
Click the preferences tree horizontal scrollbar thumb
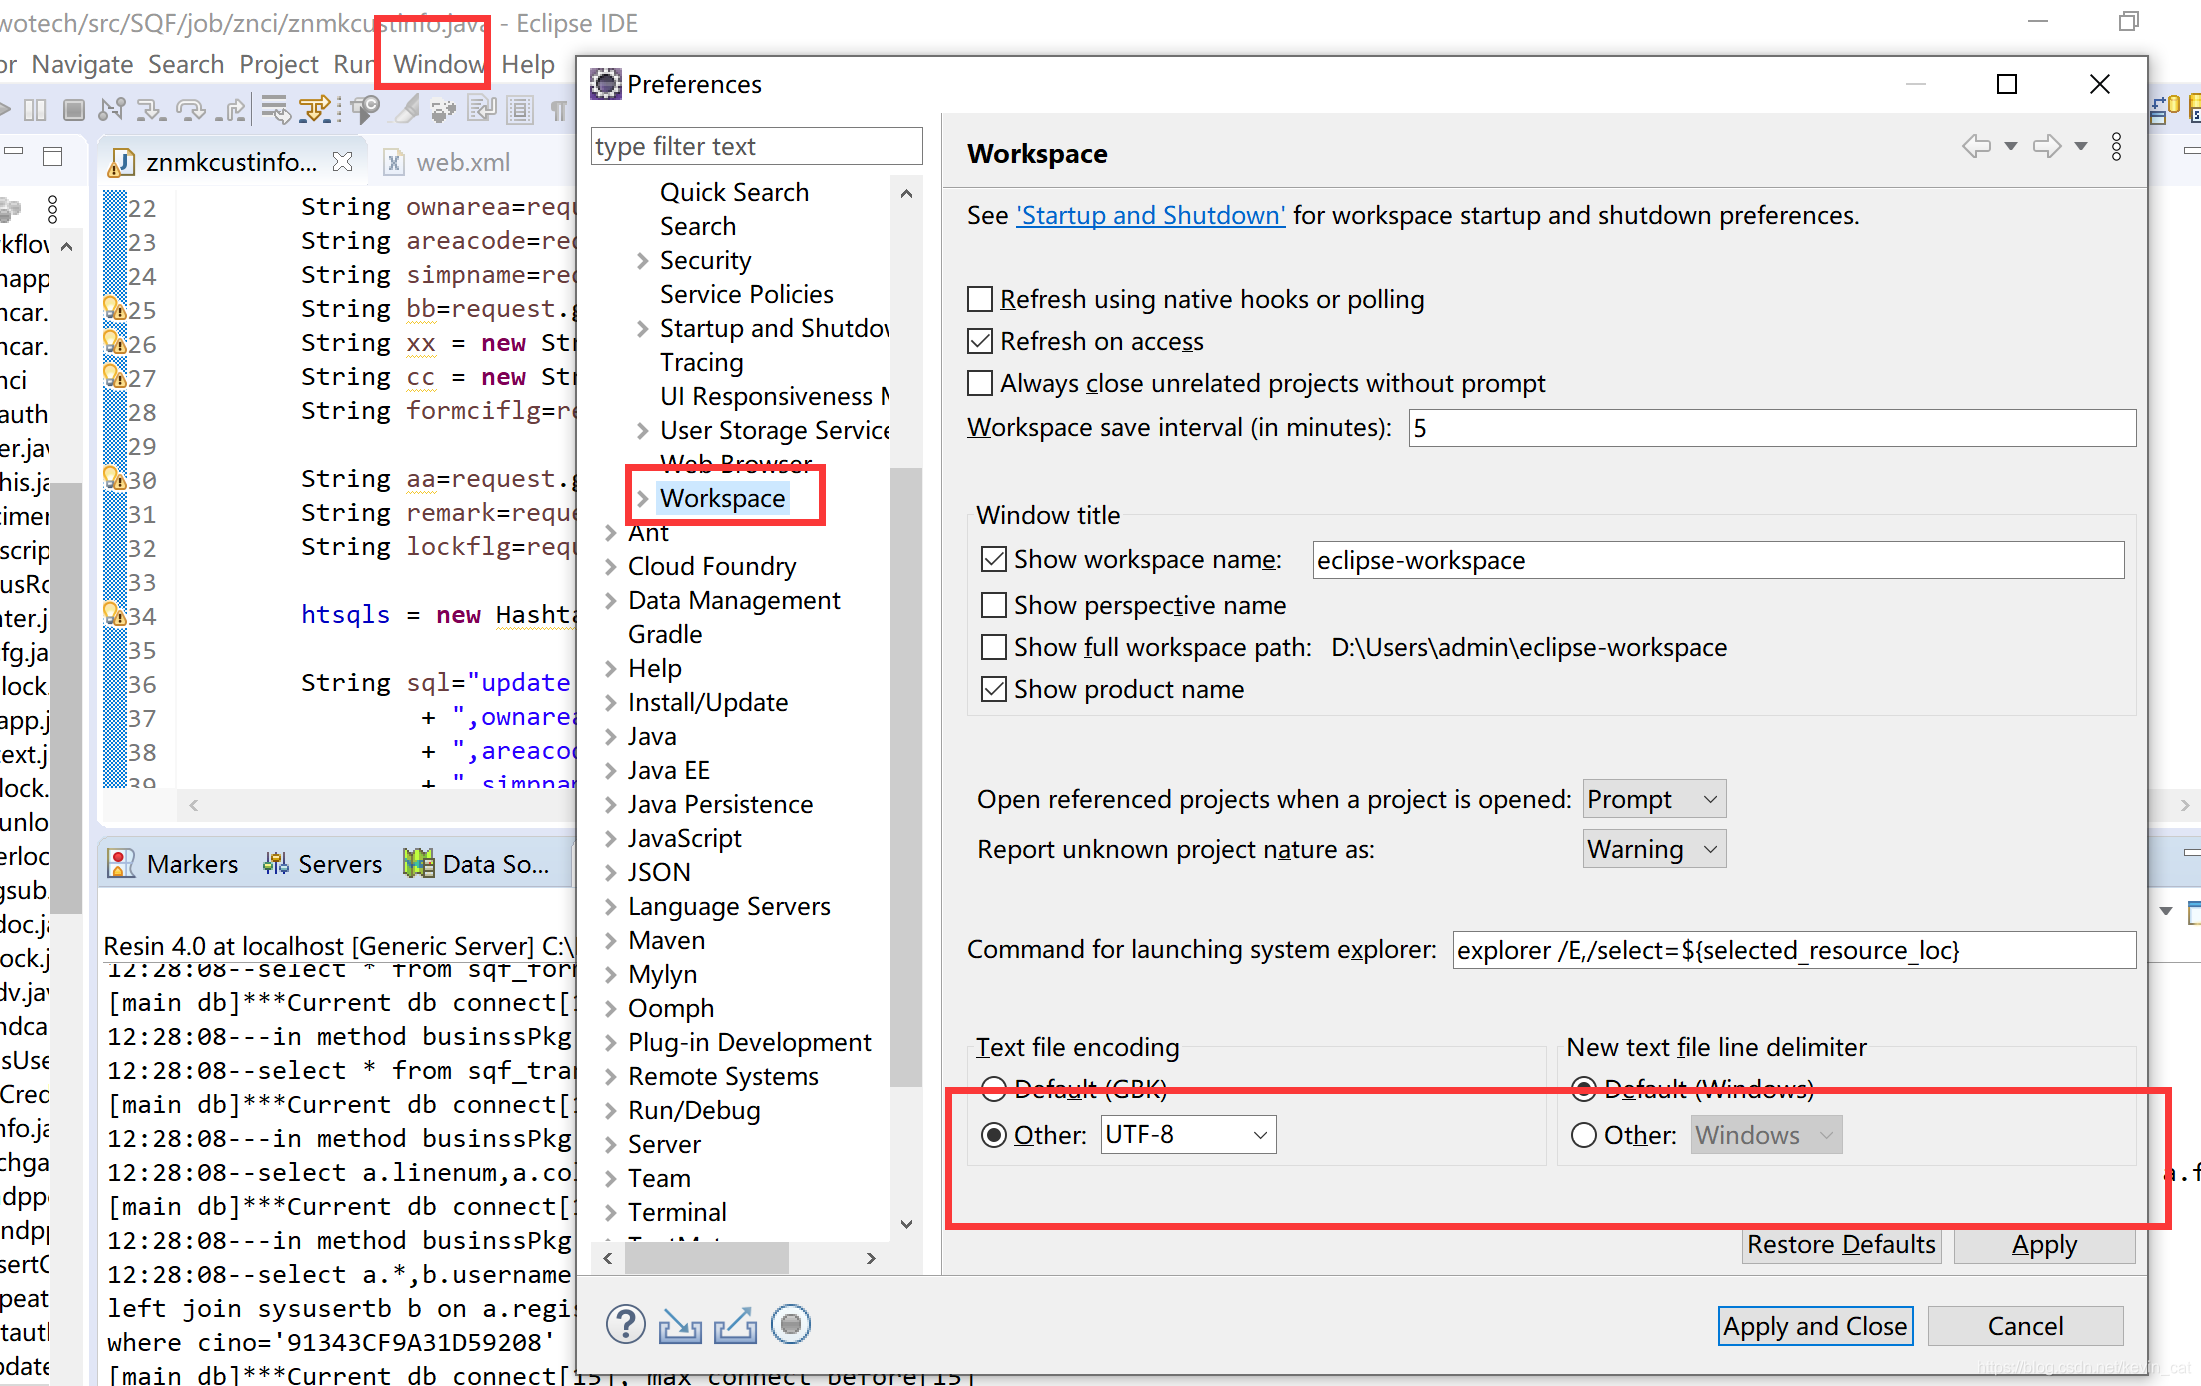pyautogui.click(x=706, y=1258)
